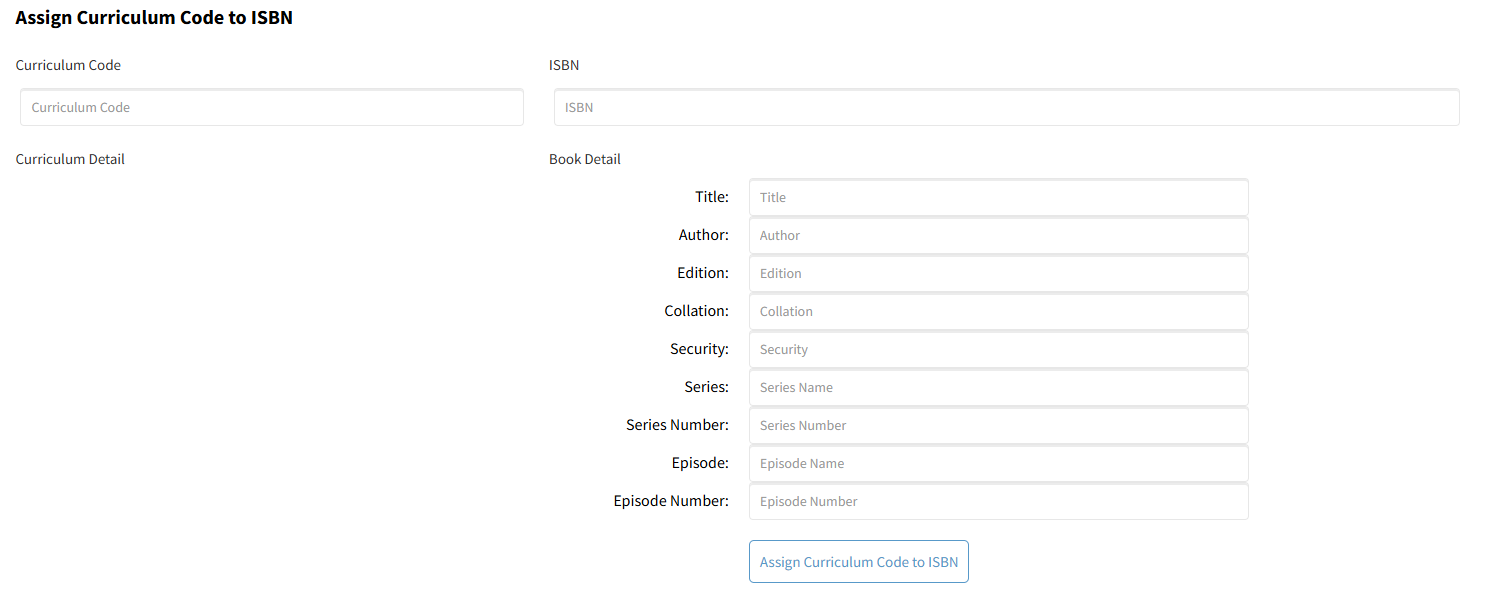Click the 'Curriculum Detail' label text
The height and width of the screenshot is (610, 1485).
[70, 159]
